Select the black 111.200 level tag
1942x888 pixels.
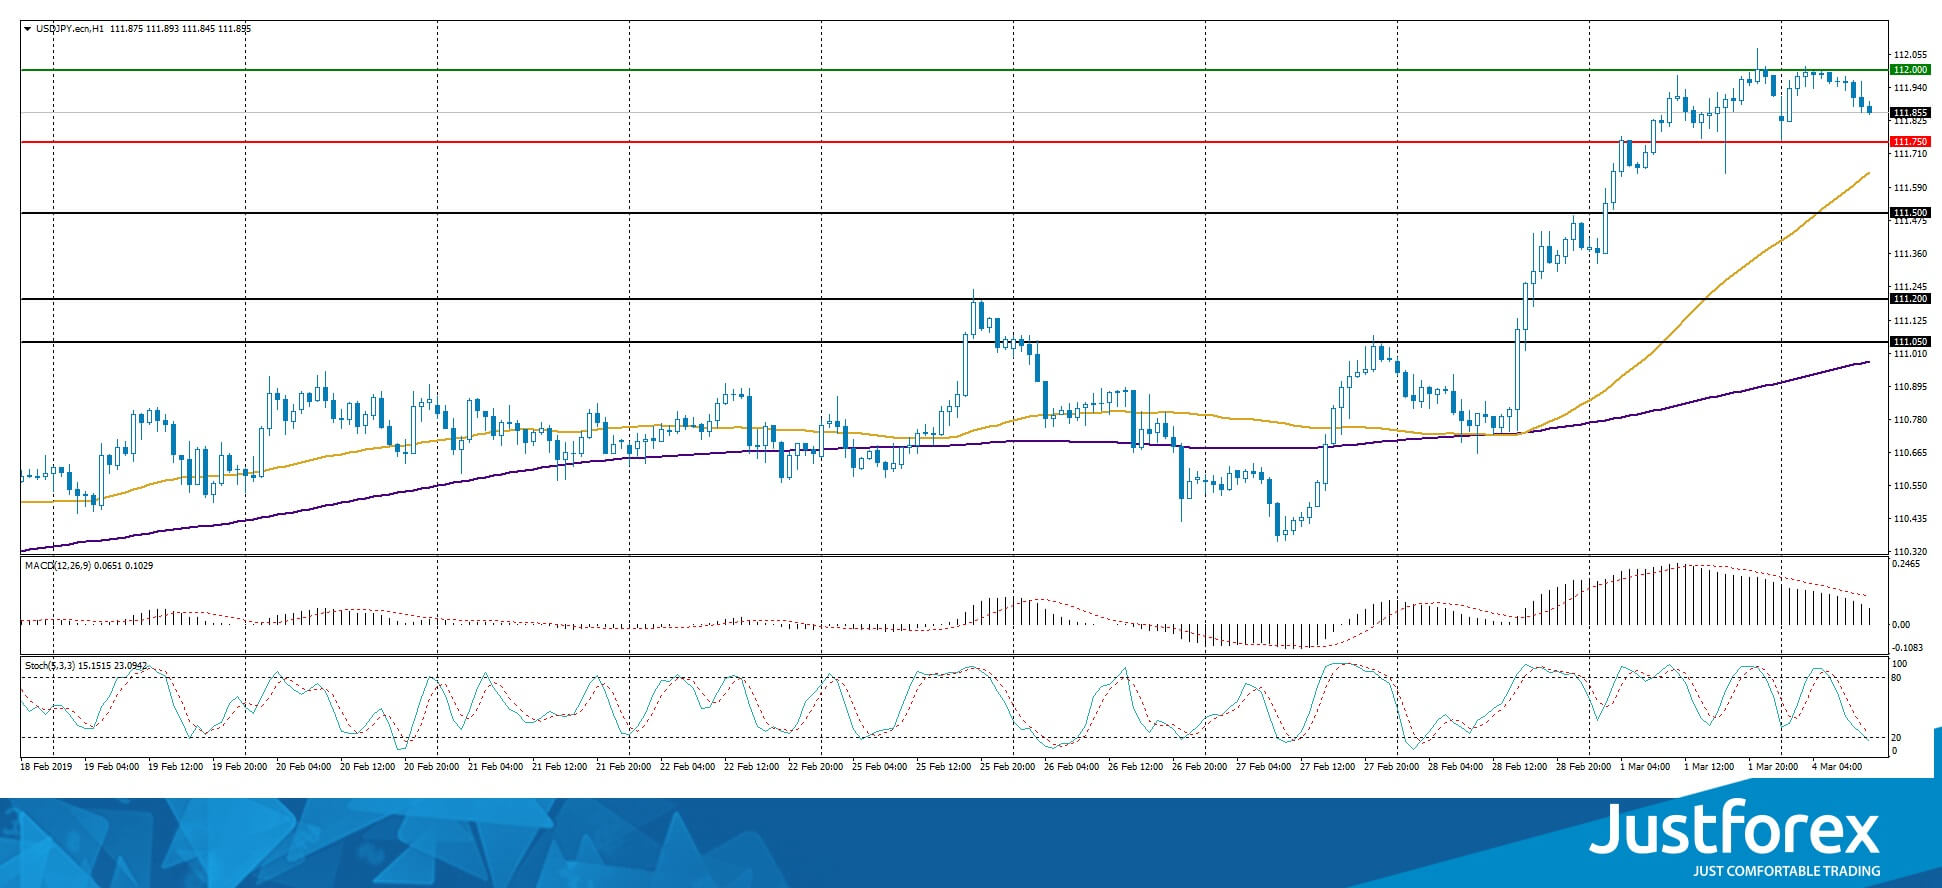tap(1910, 299)
